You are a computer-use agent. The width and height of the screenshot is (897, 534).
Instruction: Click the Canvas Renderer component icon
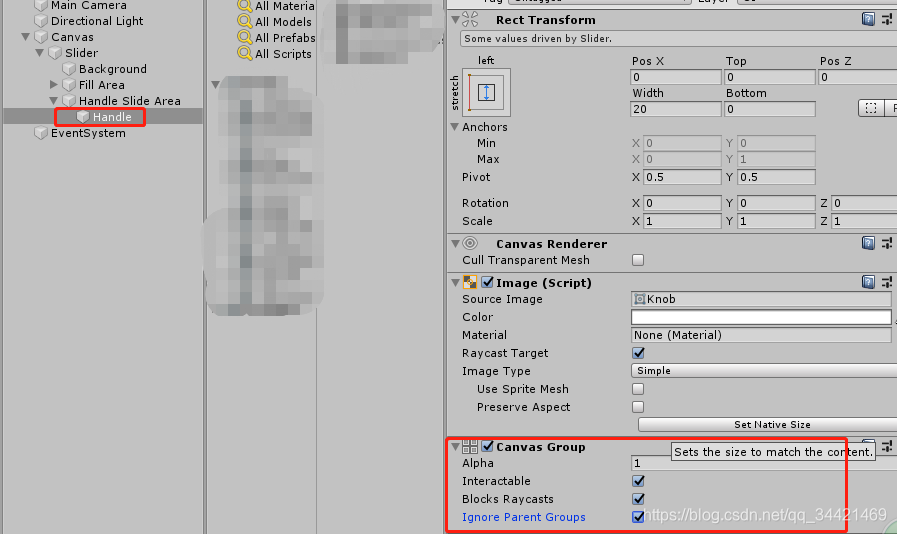pyautogui.click(x=470, y=243)
